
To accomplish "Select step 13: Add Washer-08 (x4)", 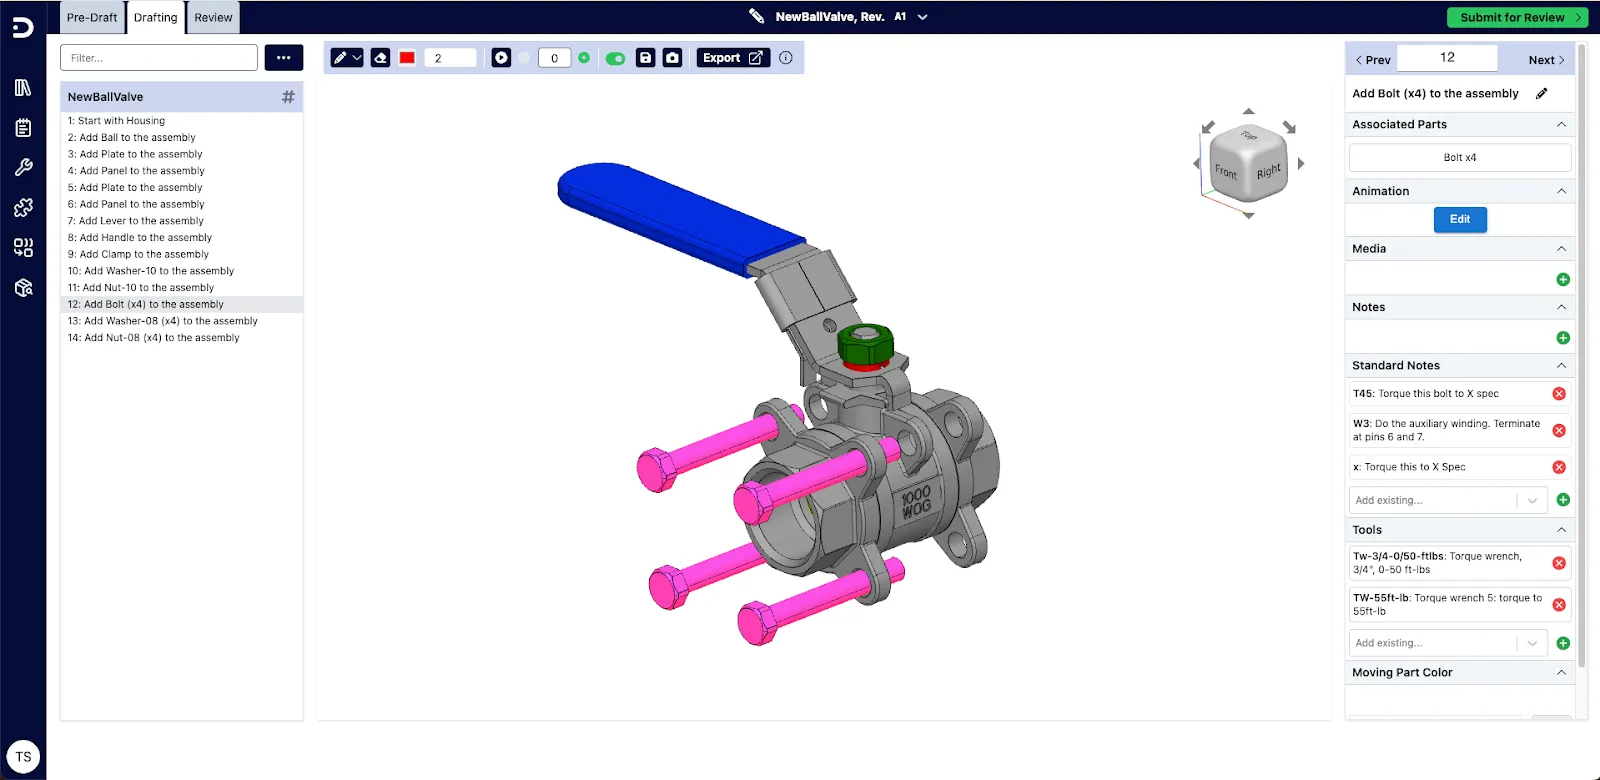I will (x=181, y=321).
